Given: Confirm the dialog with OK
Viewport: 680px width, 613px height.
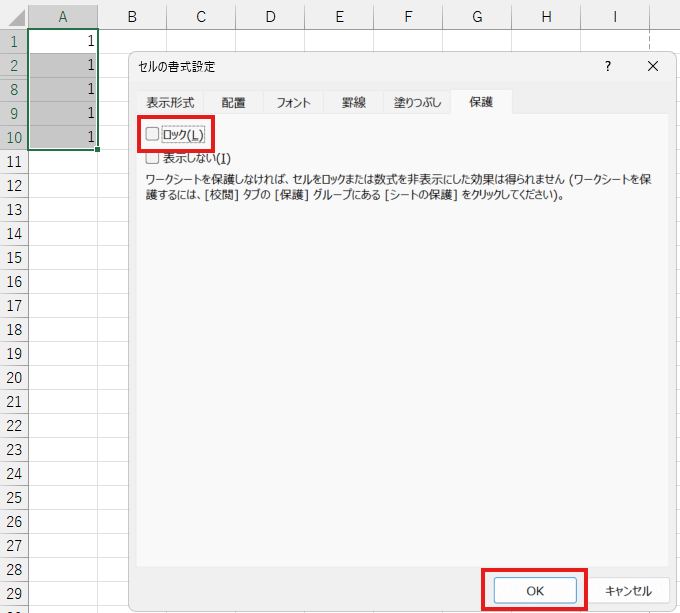Looking at the screenshot, I should 535,590.
